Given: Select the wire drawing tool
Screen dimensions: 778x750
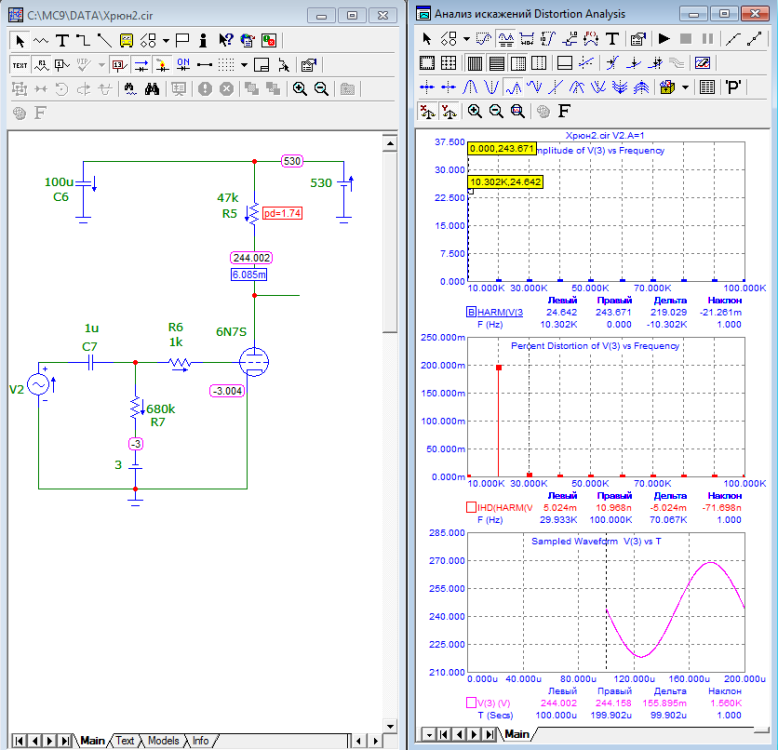Looking at the screenshot, I should (83, 41).
